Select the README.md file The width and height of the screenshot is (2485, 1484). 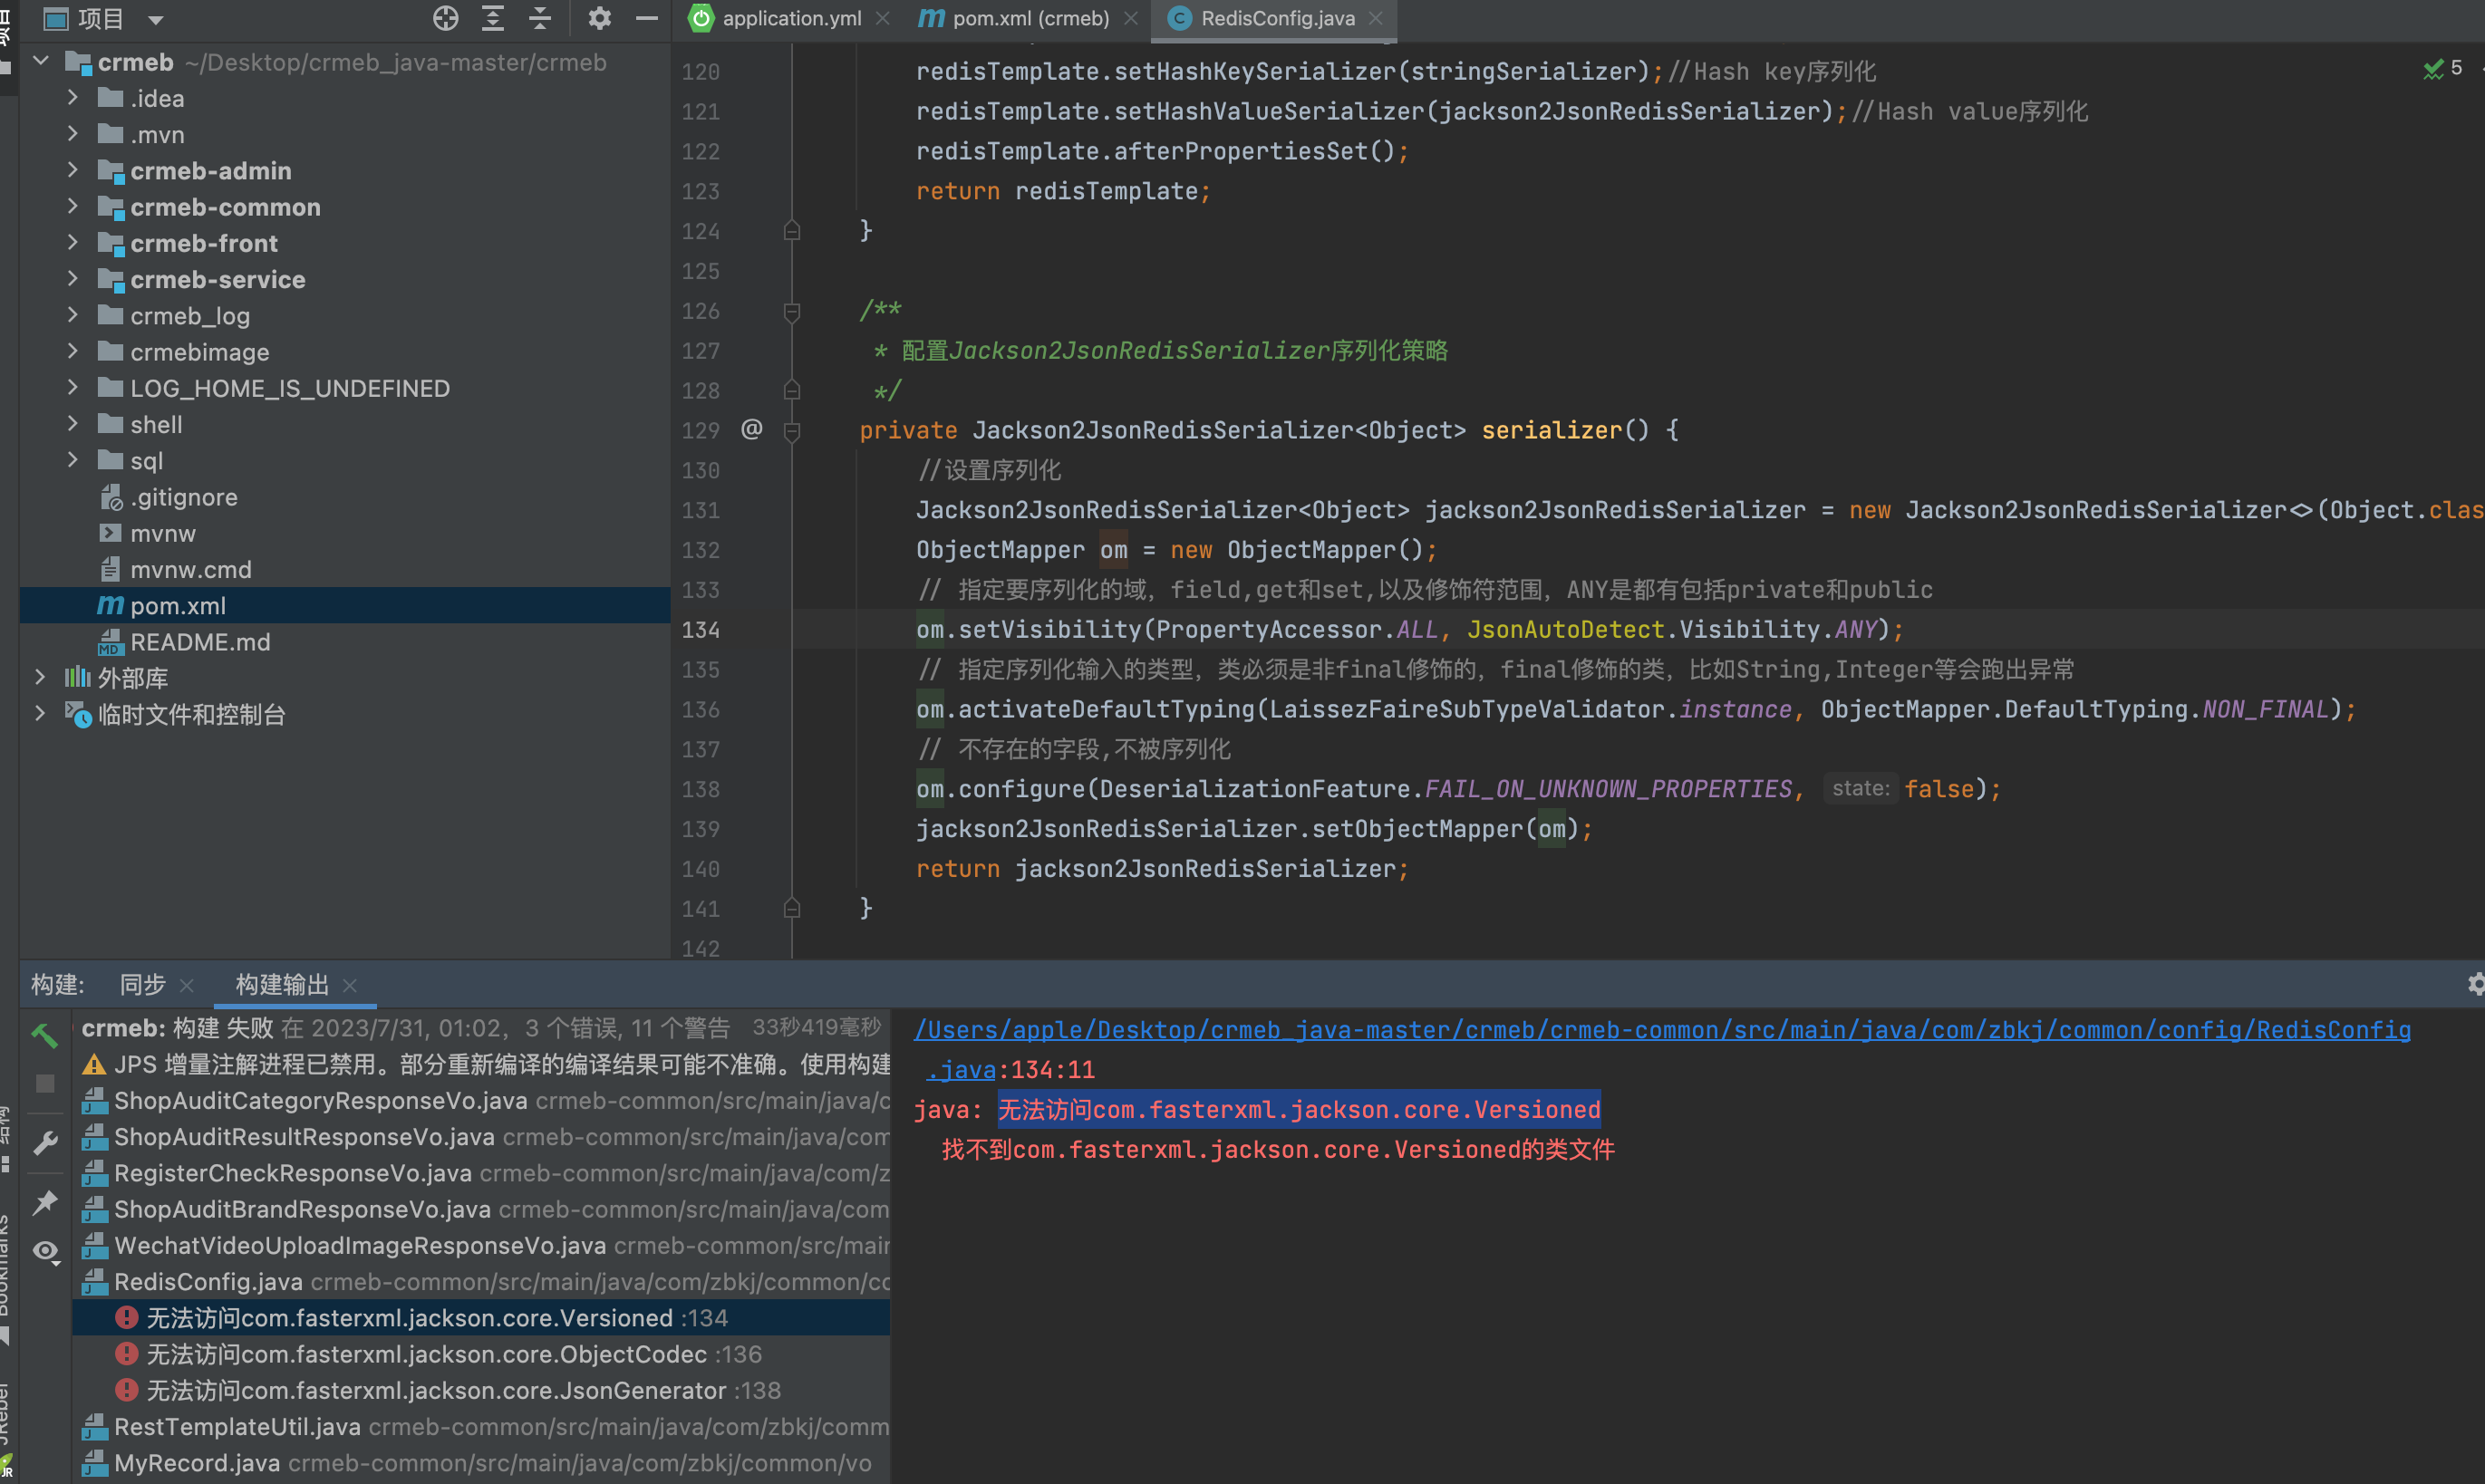(345, 641)
